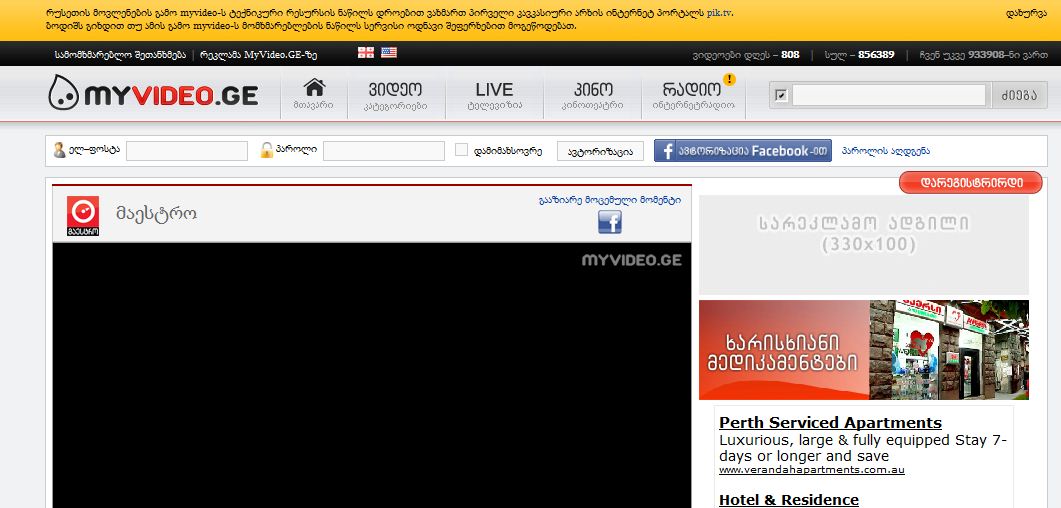Click the Maestro channel title text

tap(156, 215)
